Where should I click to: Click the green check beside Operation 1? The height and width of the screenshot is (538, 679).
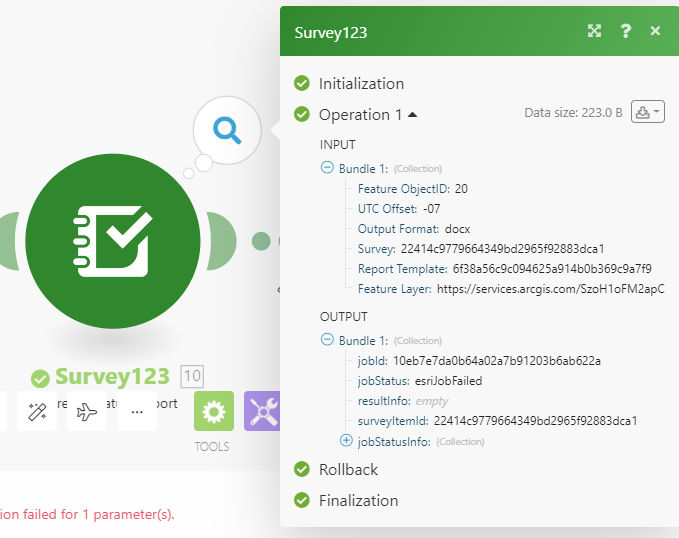click(x=302, y=114)
